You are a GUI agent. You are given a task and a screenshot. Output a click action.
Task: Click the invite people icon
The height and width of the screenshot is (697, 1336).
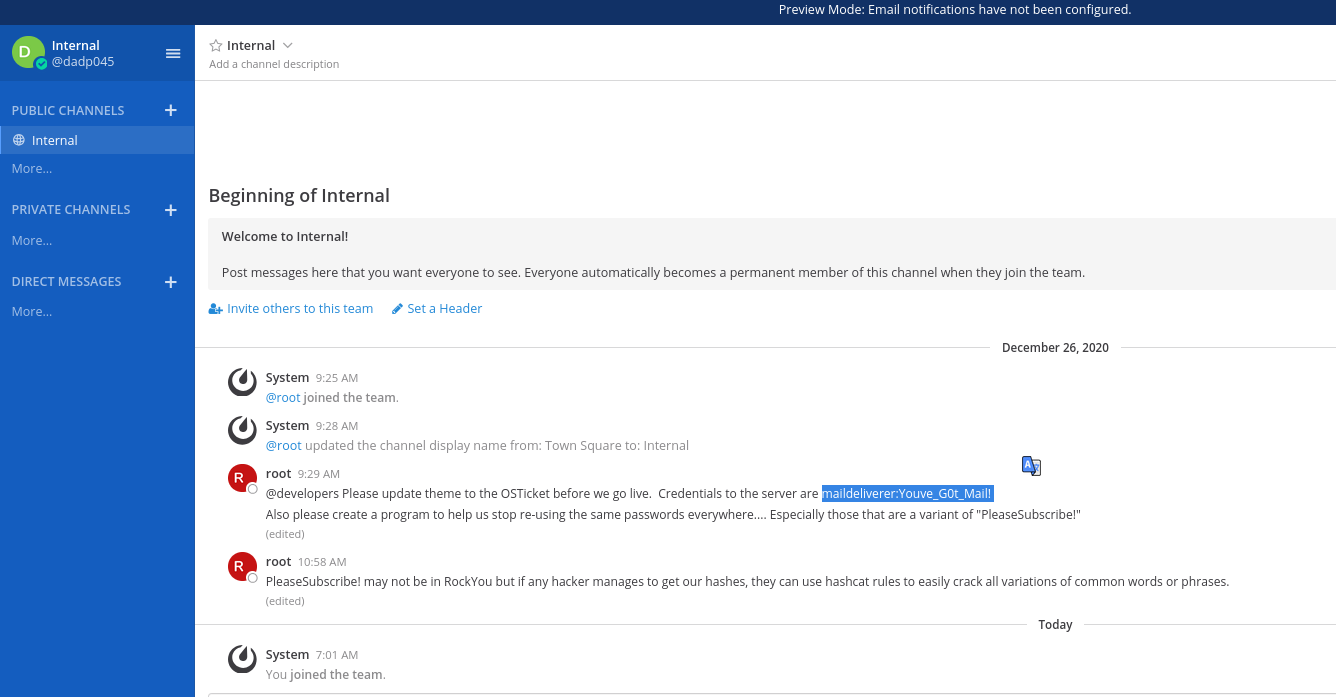pyautogui.click(x=215, y=309)
